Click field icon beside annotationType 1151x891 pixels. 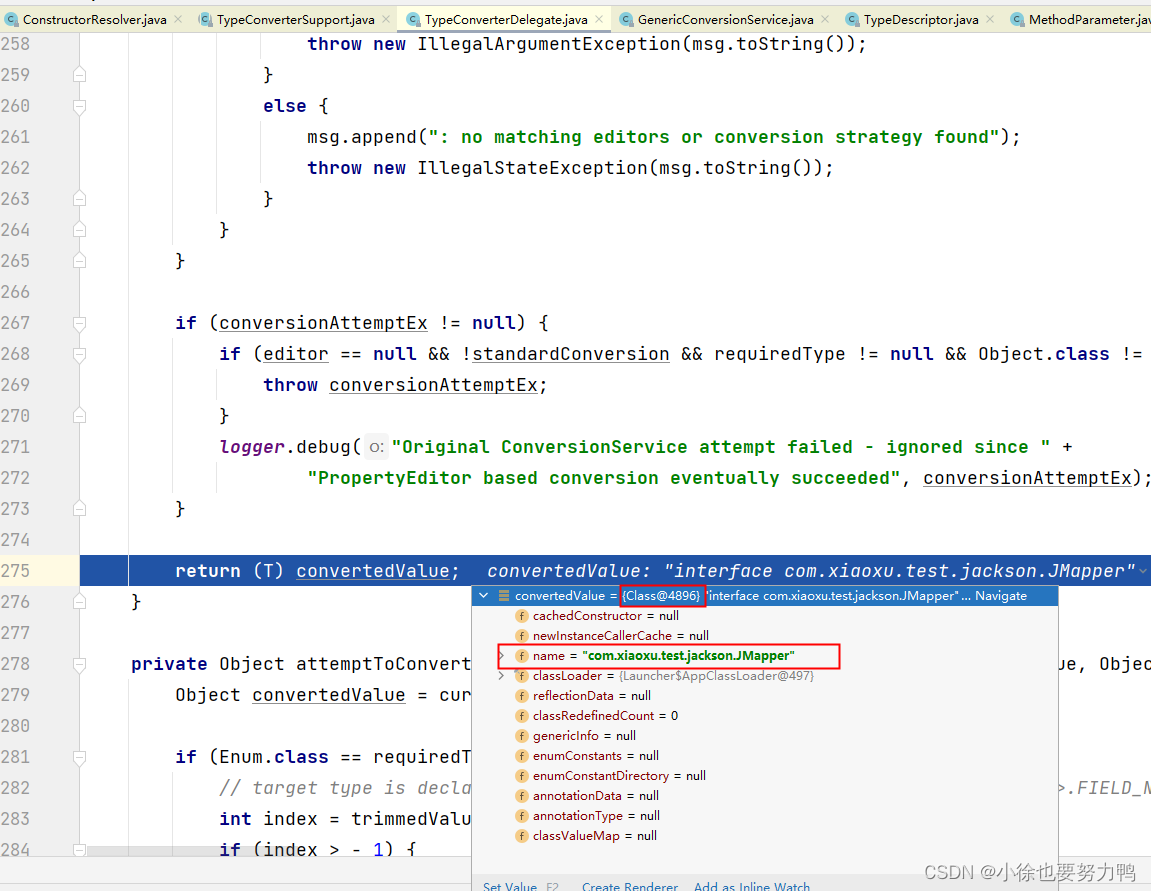[521, 815]
